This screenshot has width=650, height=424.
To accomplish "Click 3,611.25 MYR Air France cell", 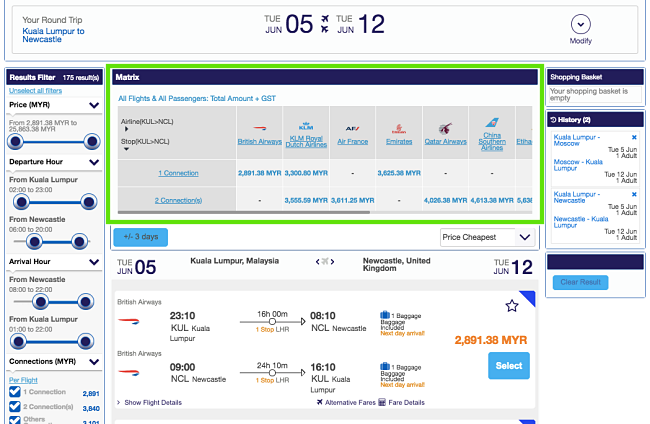I will point(352,201).
